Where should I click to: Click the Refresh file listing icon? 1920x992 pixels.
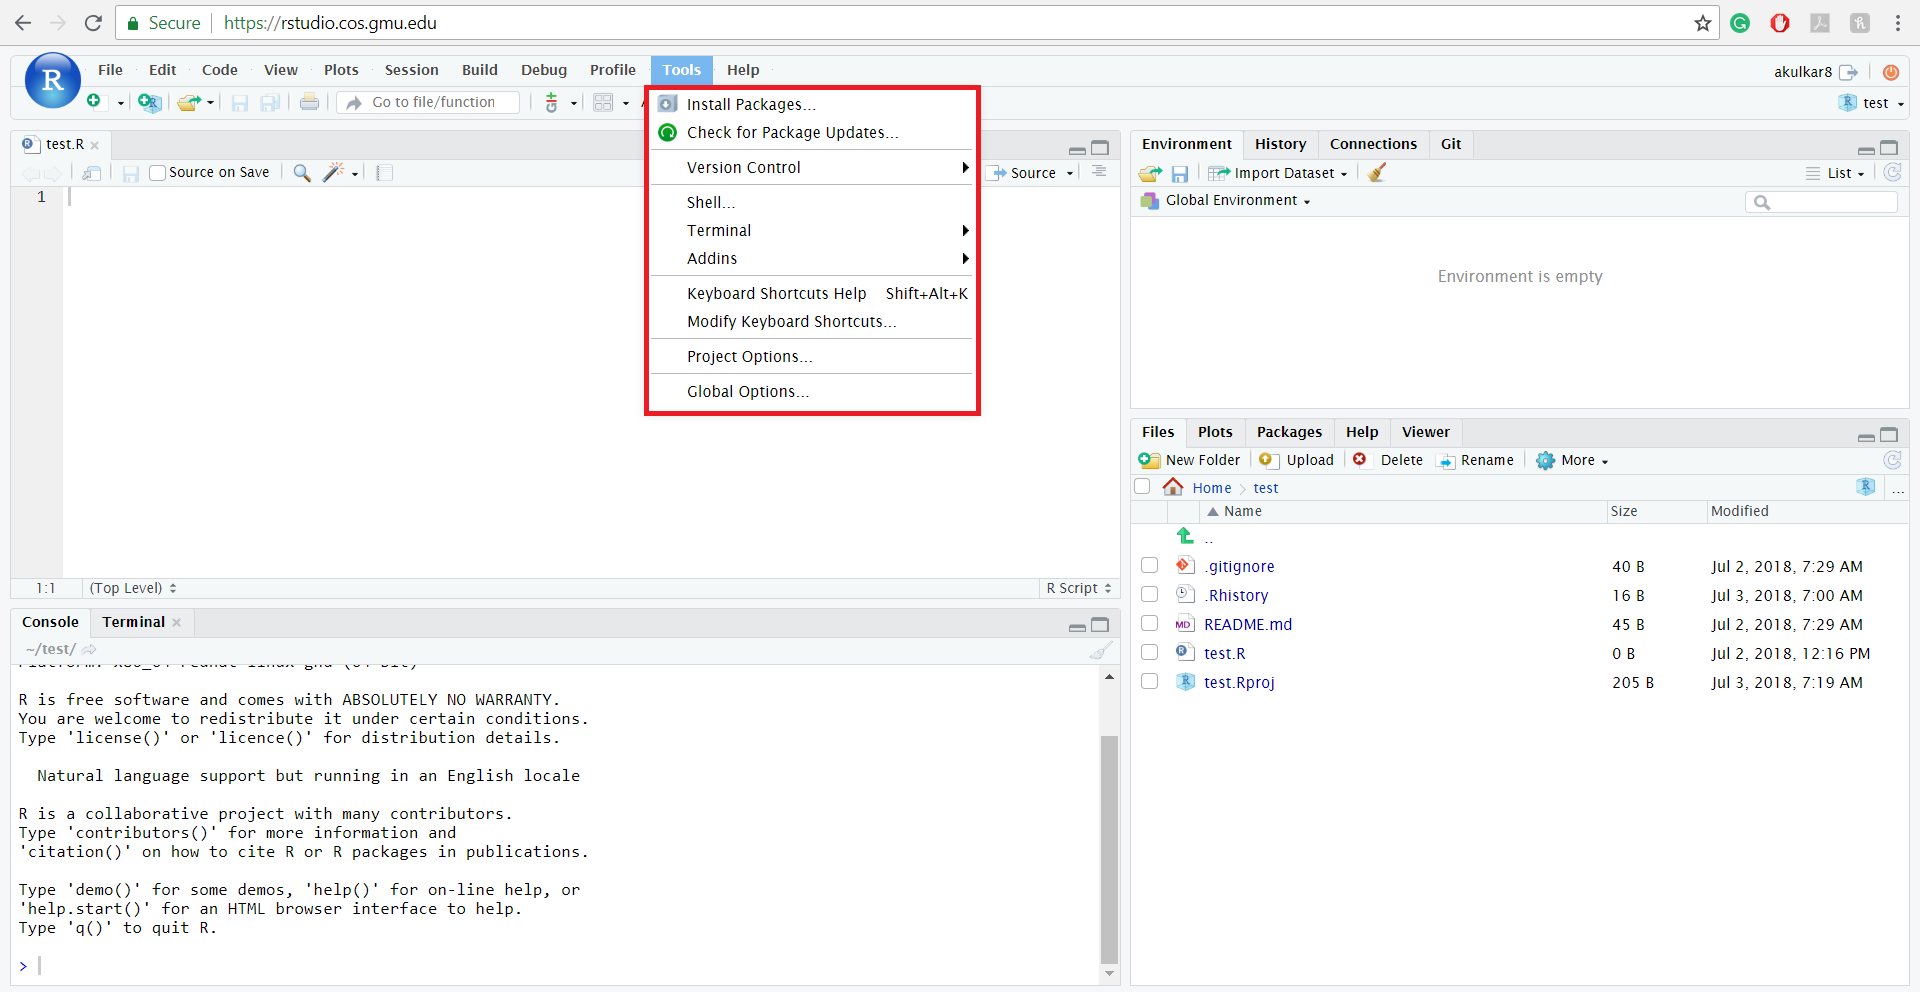[x=1892, y=460]
